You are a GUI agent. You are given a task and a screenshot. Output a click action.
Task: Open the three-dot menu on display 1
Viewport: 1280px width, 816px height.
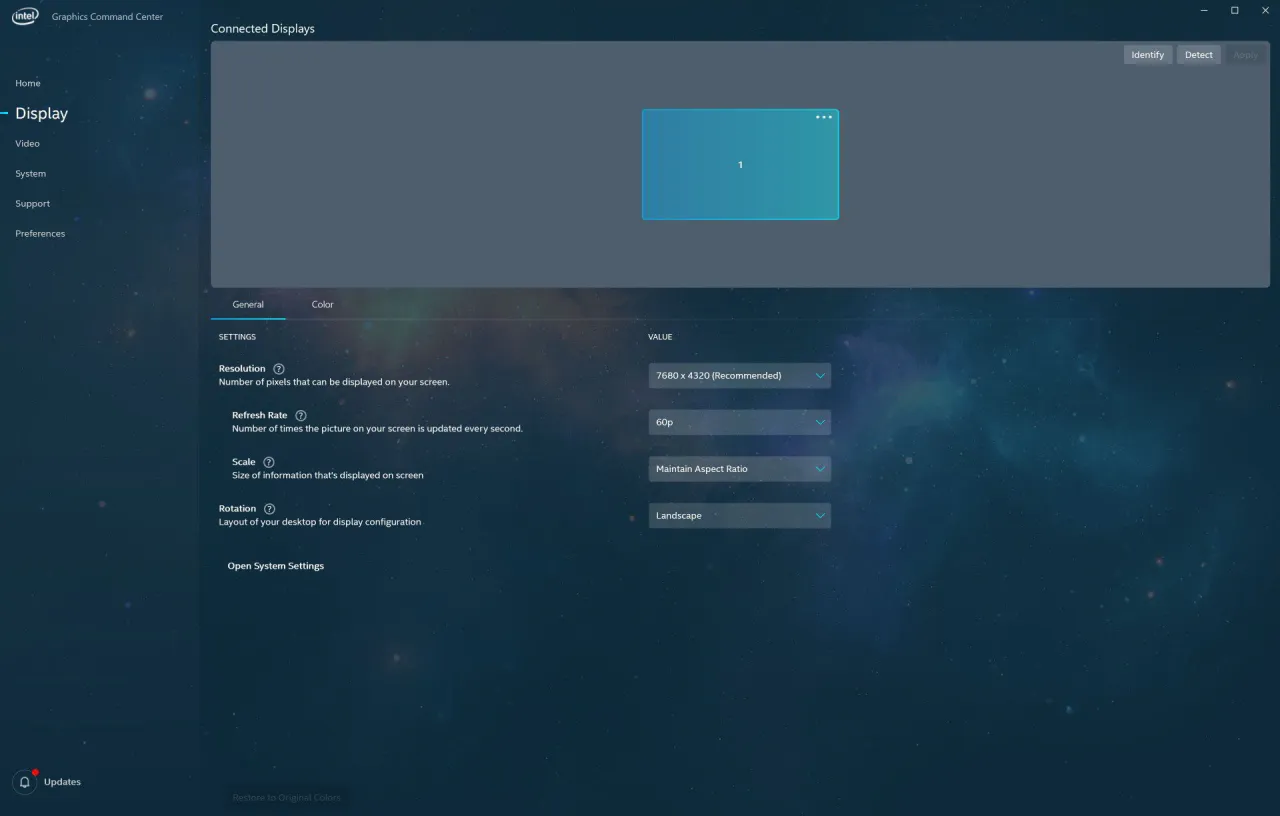[x=823, y=118]
